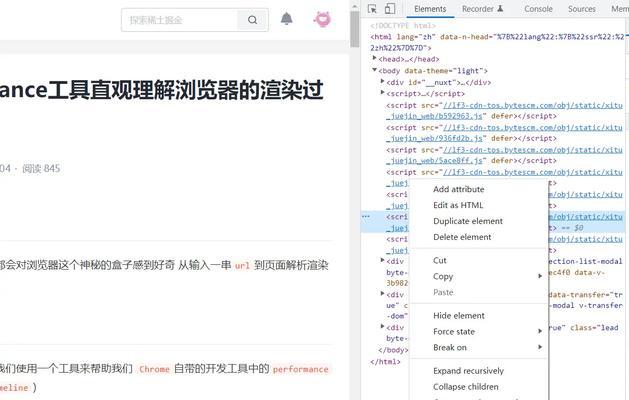Open the Force state submenu
Screen dimensions: 629x400
pos(479,332)
